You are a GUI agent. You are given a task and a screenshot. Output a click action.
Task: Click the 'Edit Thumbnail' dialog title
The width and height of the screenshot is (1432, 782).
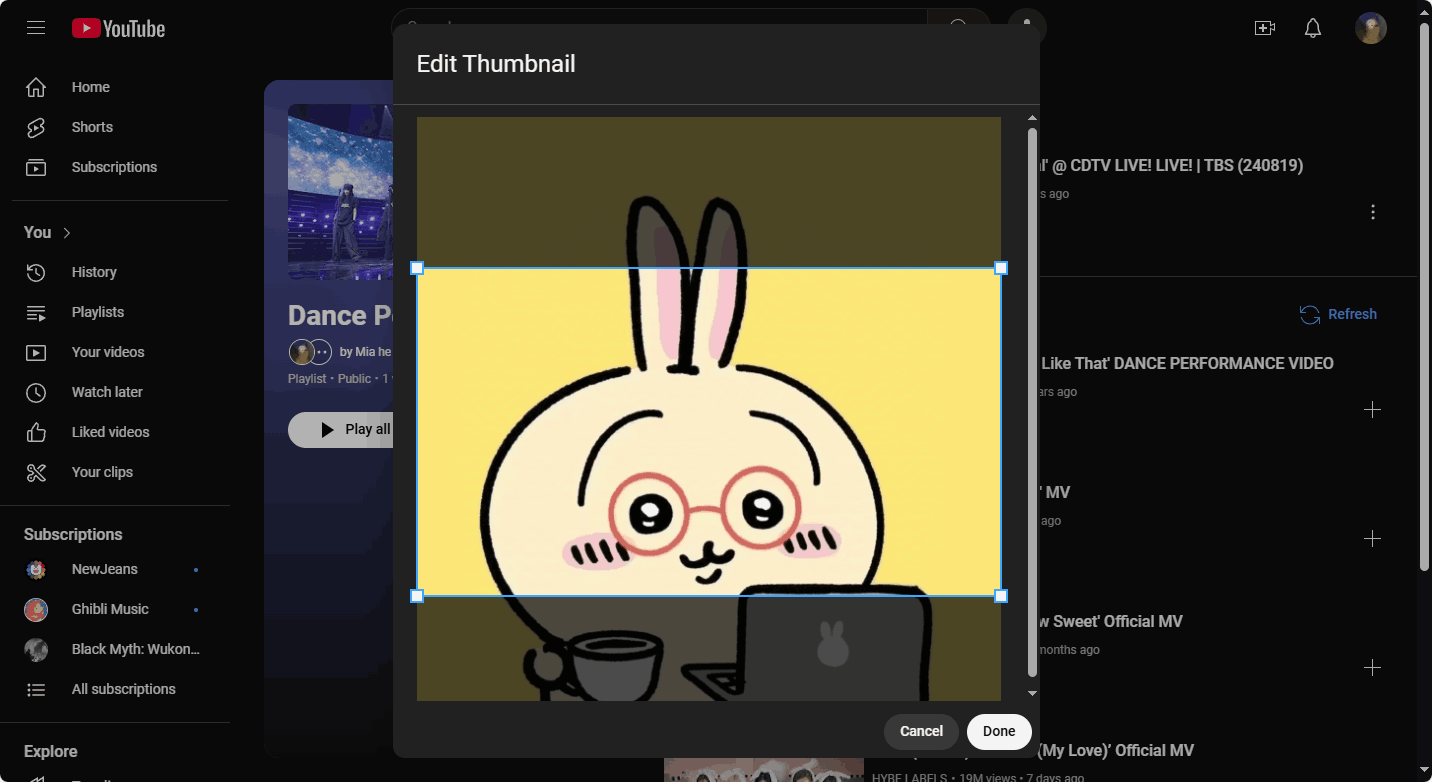coord(496,64)
